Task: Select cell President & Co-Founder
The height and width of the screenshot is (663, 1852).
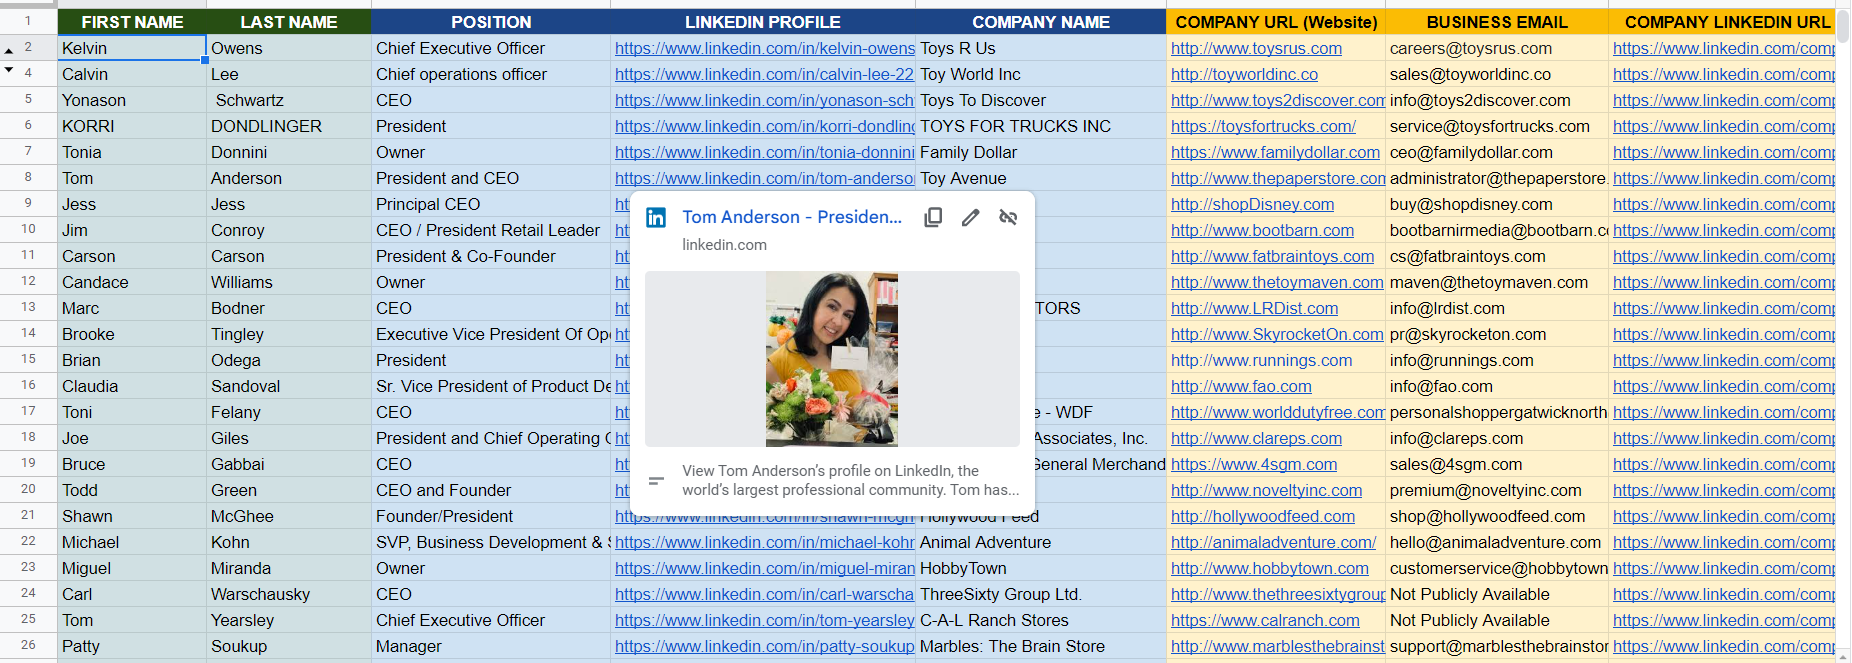Action: pos(491,256)
